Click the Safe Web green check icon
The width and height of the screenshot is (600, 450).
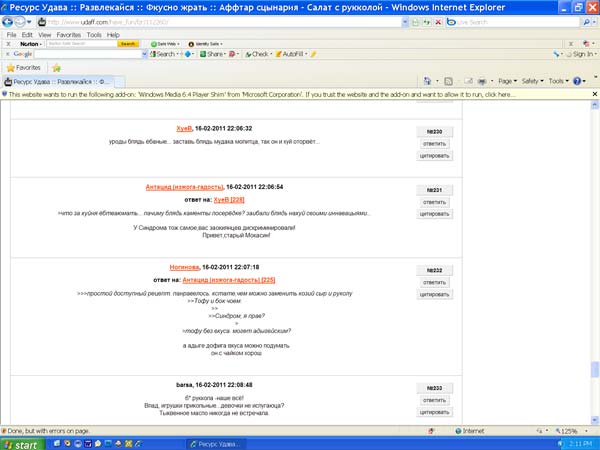(154, 44)
